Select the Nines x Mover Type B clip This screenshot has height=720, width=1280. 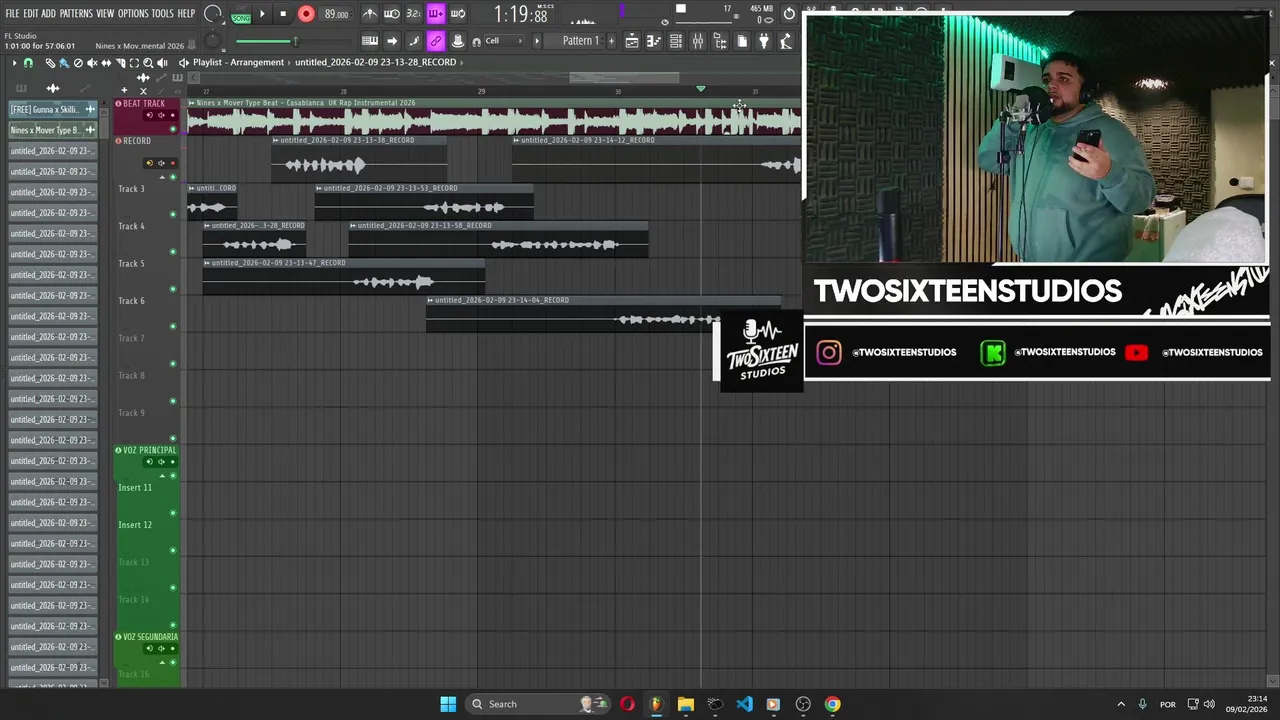coord(53,130)
